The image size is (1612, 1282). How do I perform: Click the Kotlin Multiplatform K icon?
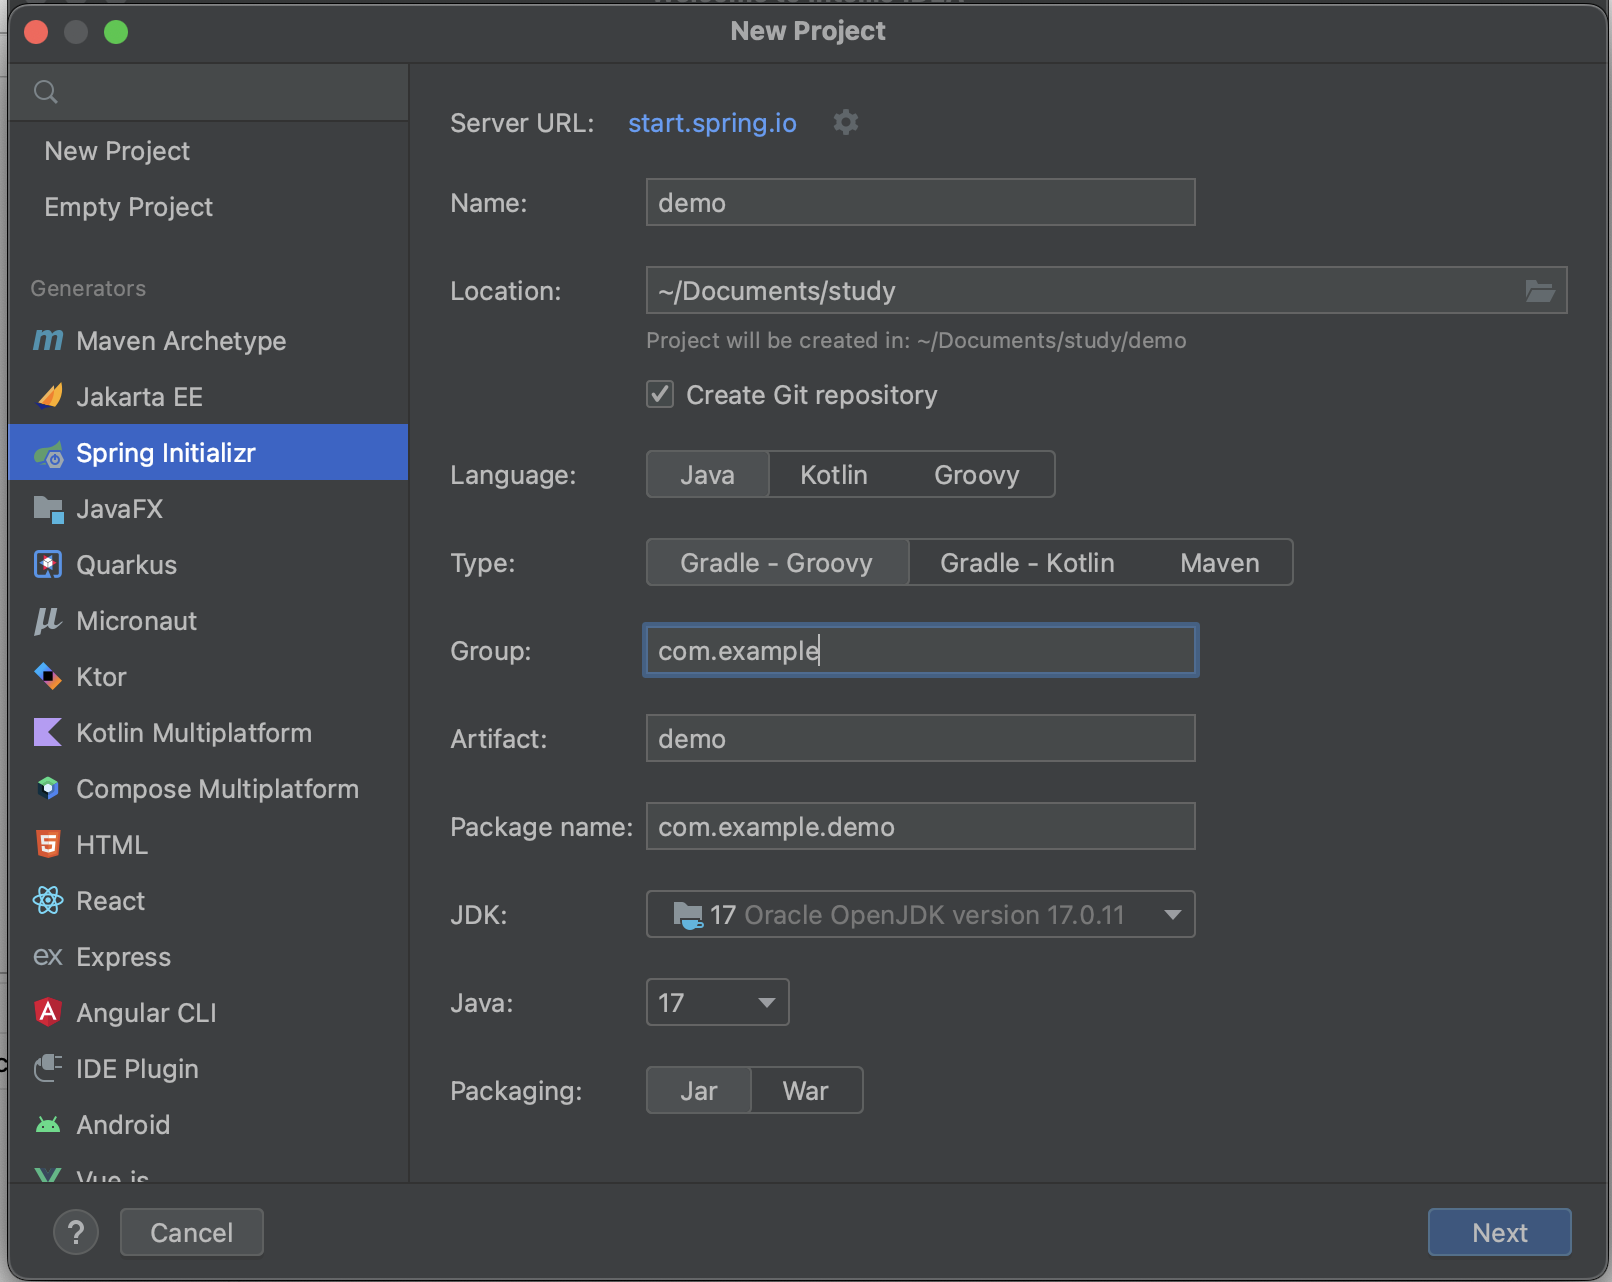pos(48,733)
